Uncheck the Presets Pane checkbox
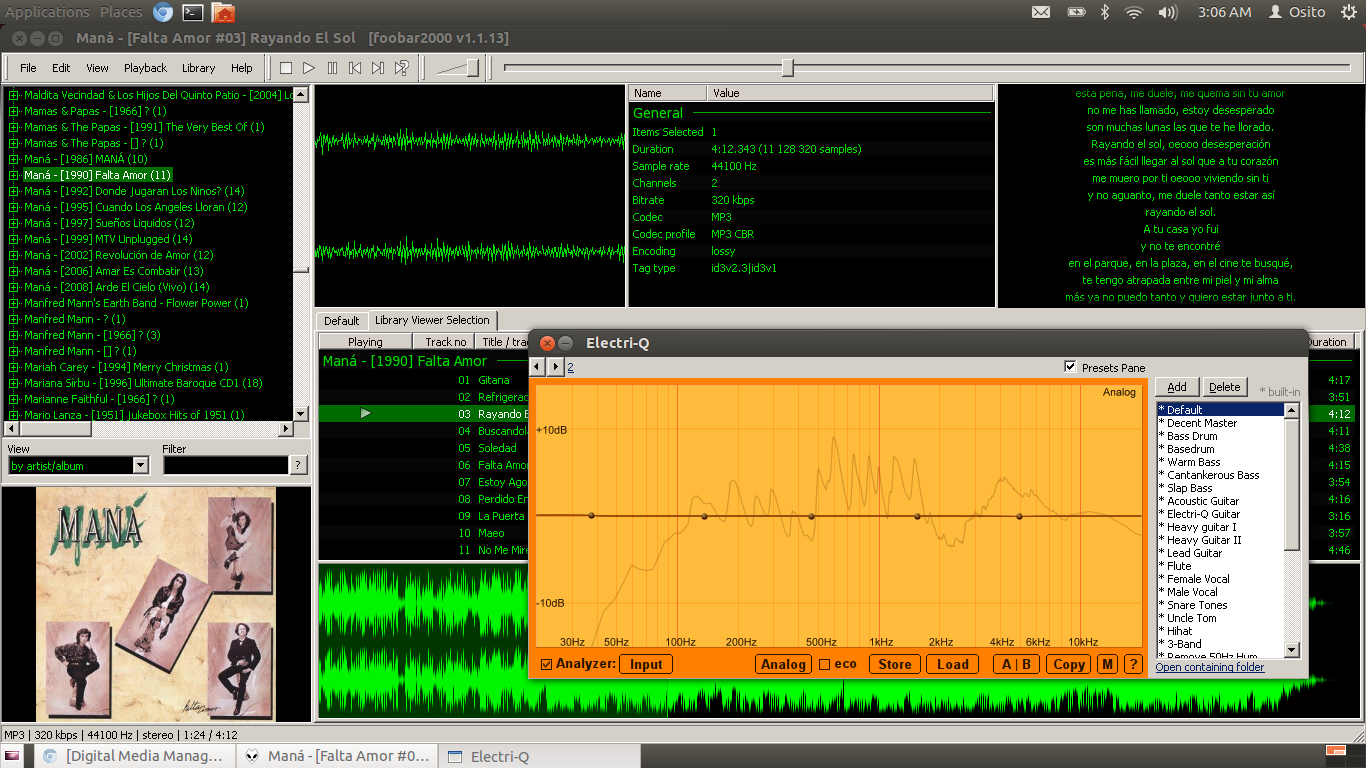Image resolution: width=1366 pixels, height=768 pixels. click(1071, 367)
